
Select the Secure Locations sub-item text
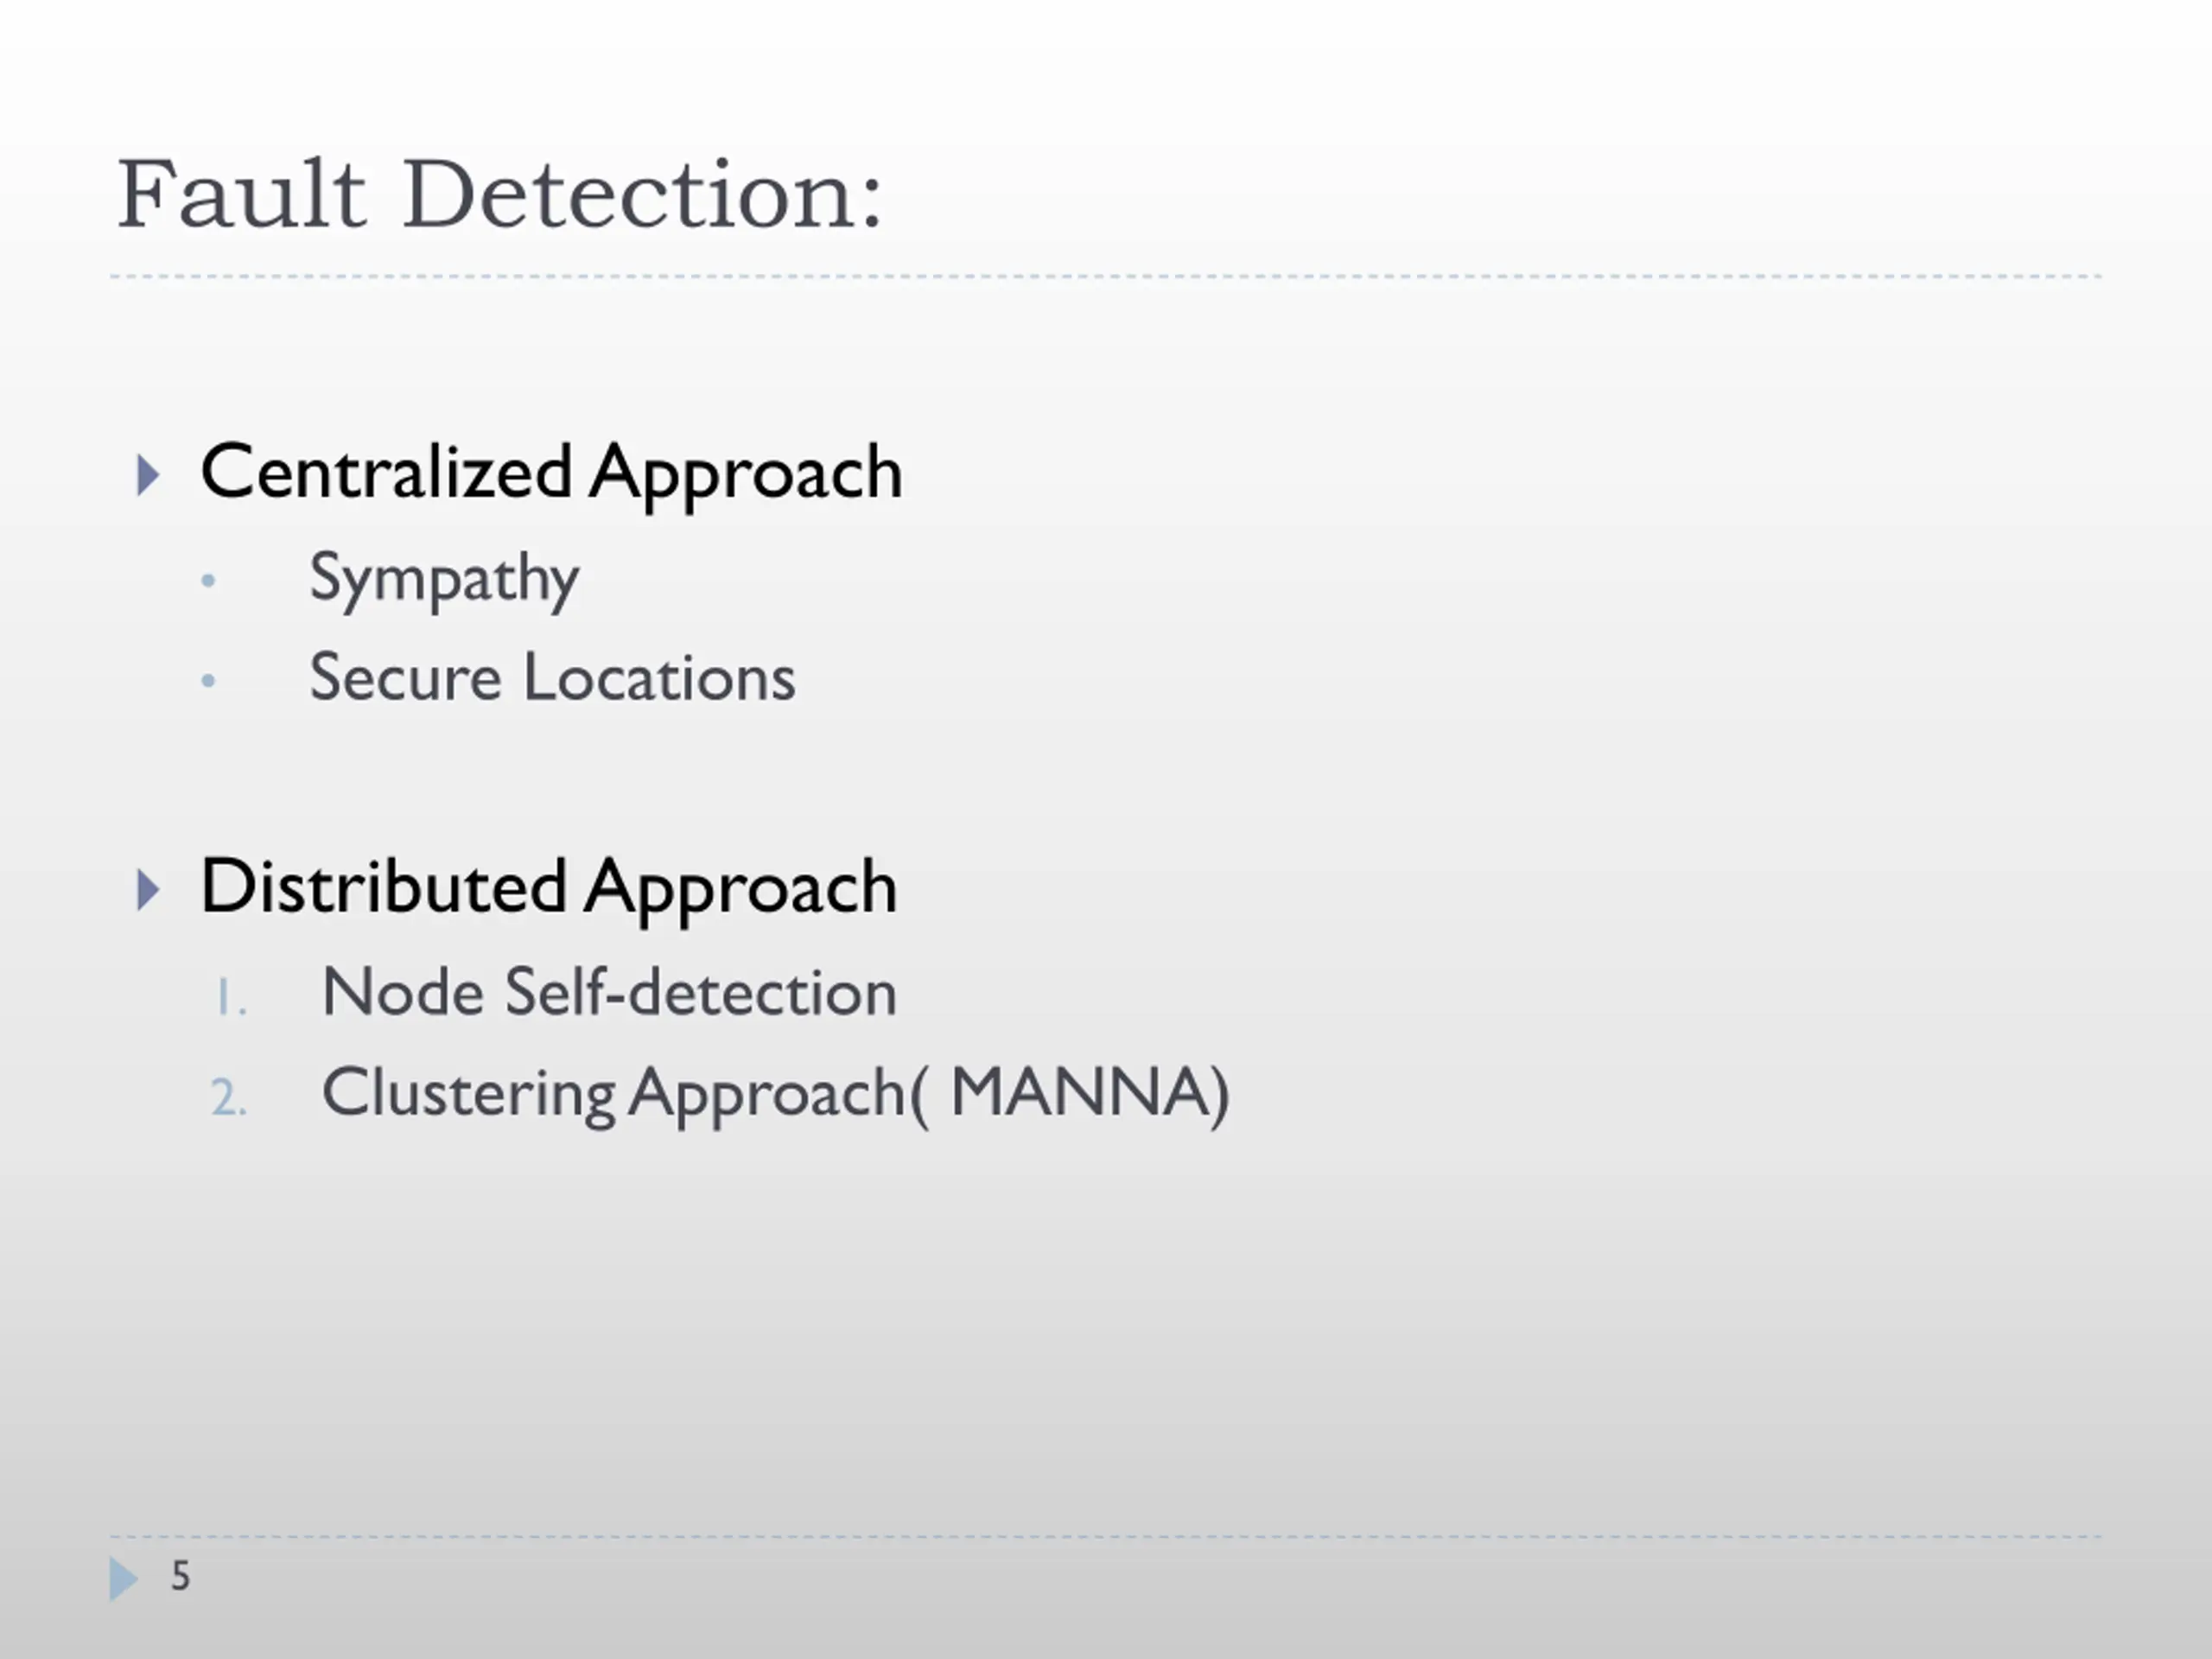point(552,677)
